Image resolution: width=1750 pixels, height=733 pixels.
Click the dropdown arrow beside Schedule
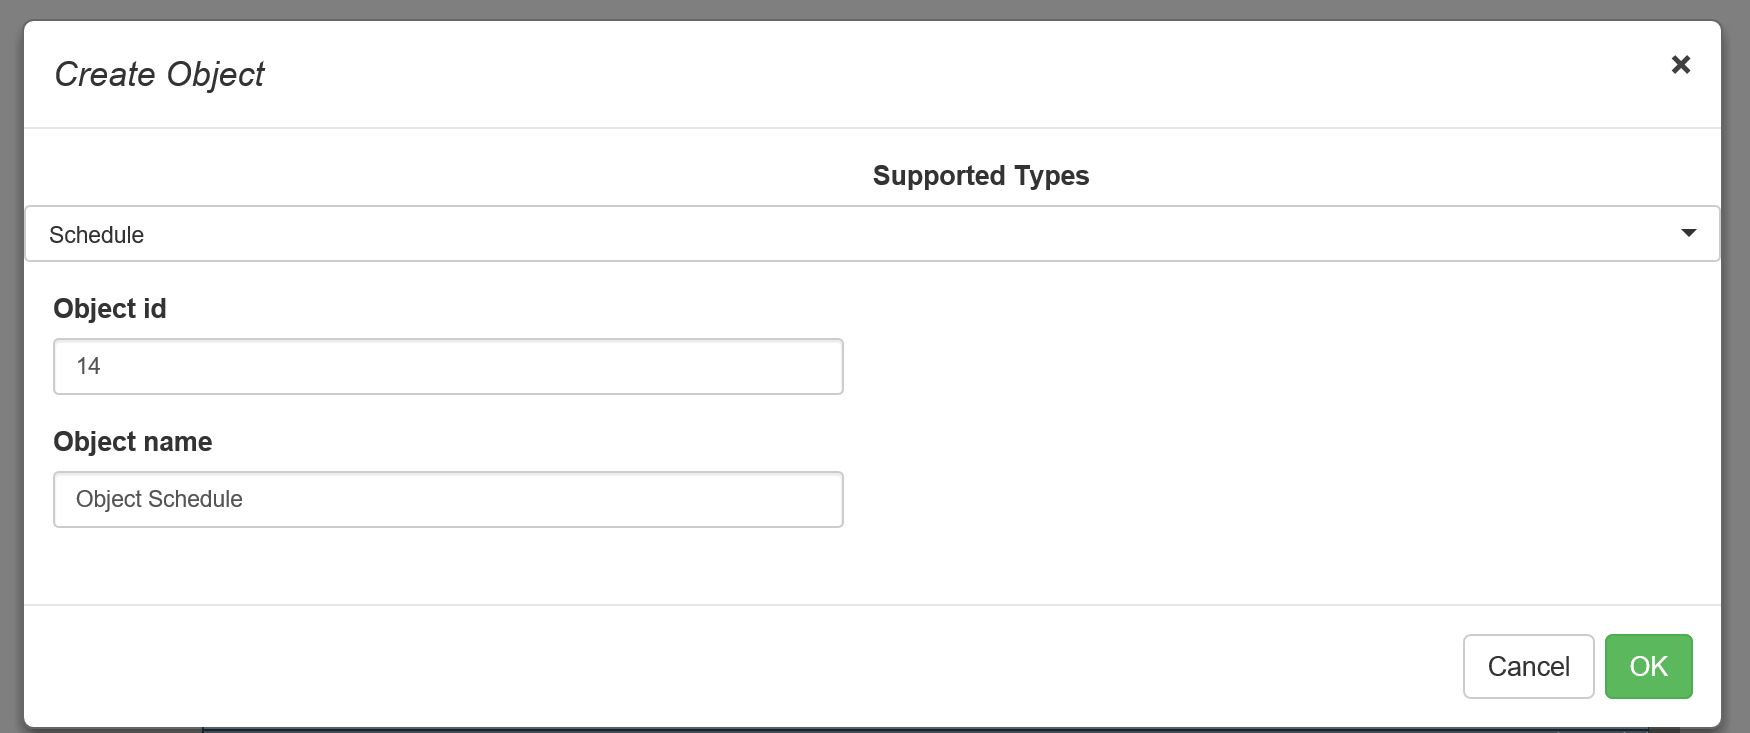[1688, 233]
